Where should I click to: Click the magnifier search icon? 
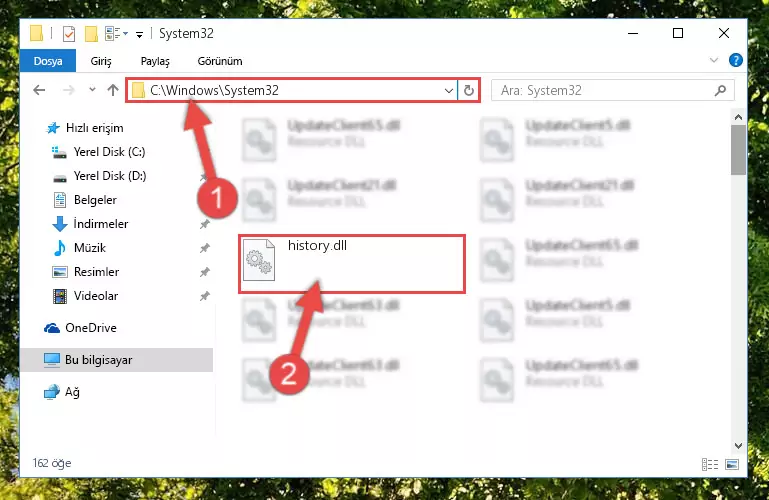click(x=720, y=91)
